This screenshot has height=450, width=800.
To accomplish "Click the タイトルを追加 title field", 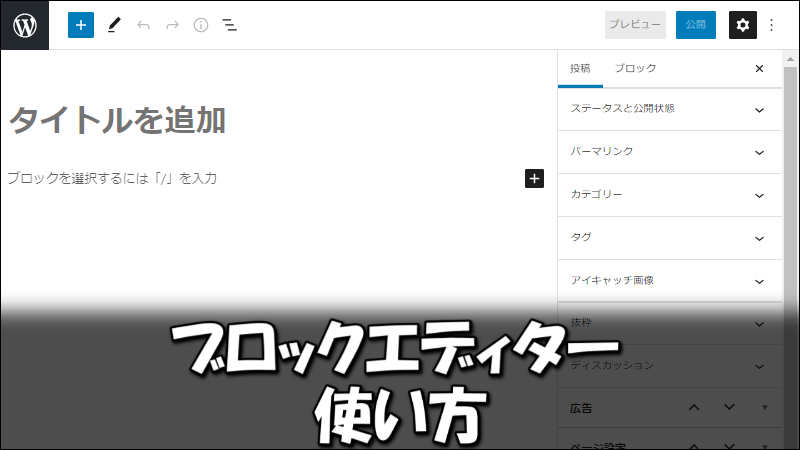I will (118, 120).
